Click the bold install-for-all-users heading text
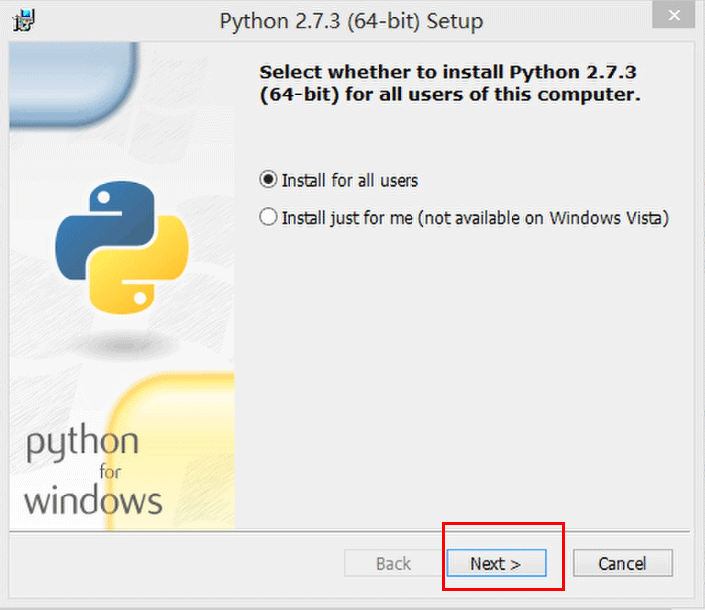 (448, 84)
